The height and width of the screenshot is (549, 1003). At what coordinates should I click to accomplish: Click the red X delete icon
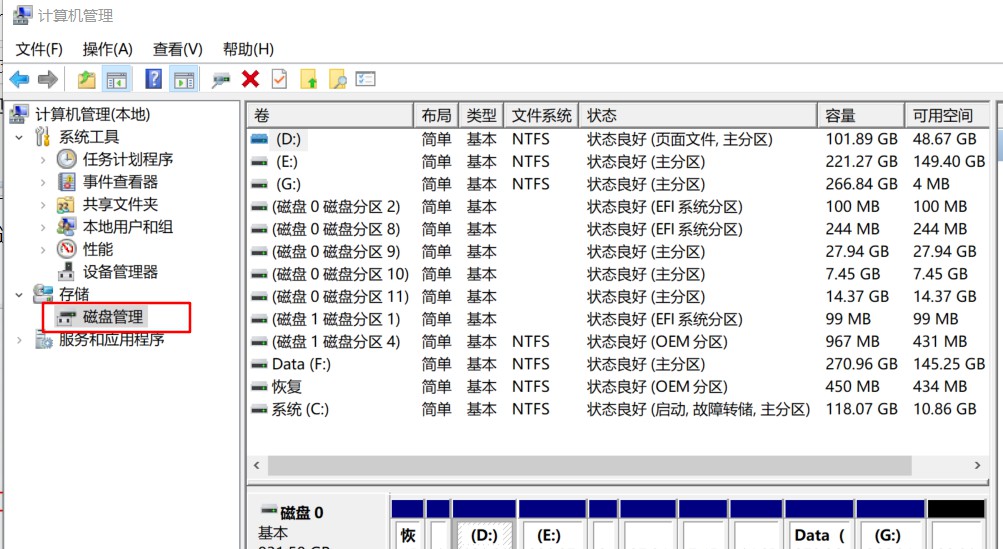(251, 79)
